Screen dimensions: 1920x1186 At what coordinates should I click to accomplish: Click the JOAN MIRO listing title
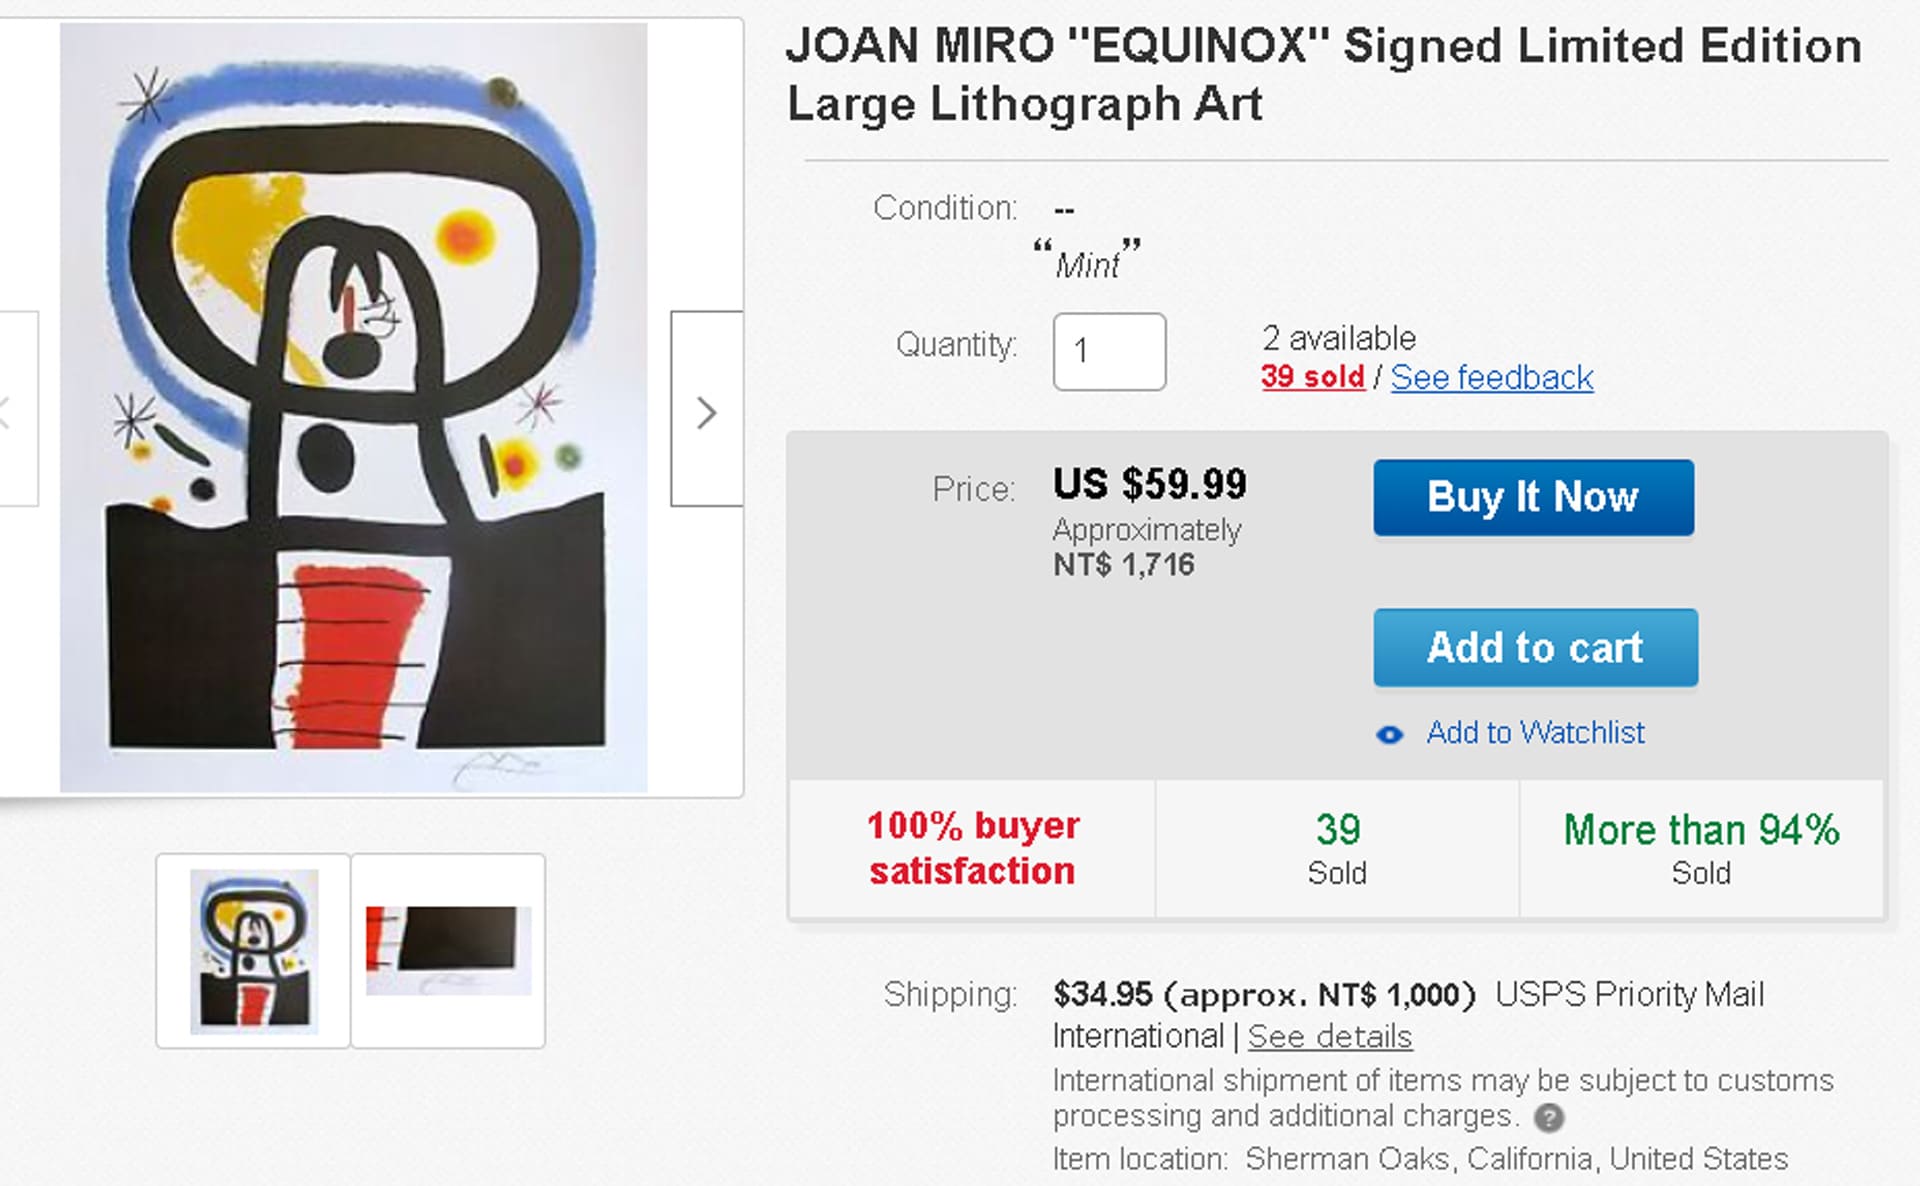point(1323,75)
